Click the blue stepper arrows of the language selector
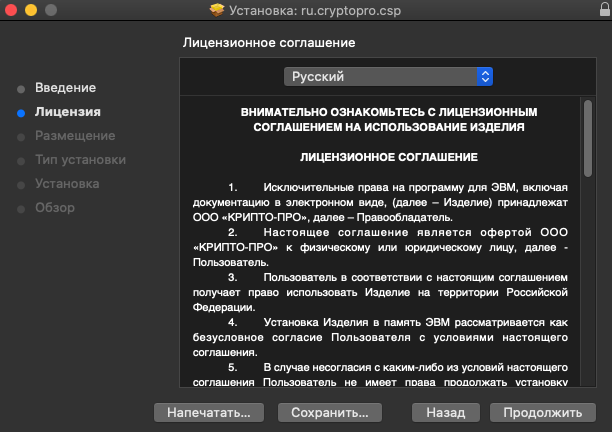Image resolution: width=612 pixels, height=432 pixels. tap(485, 76)
